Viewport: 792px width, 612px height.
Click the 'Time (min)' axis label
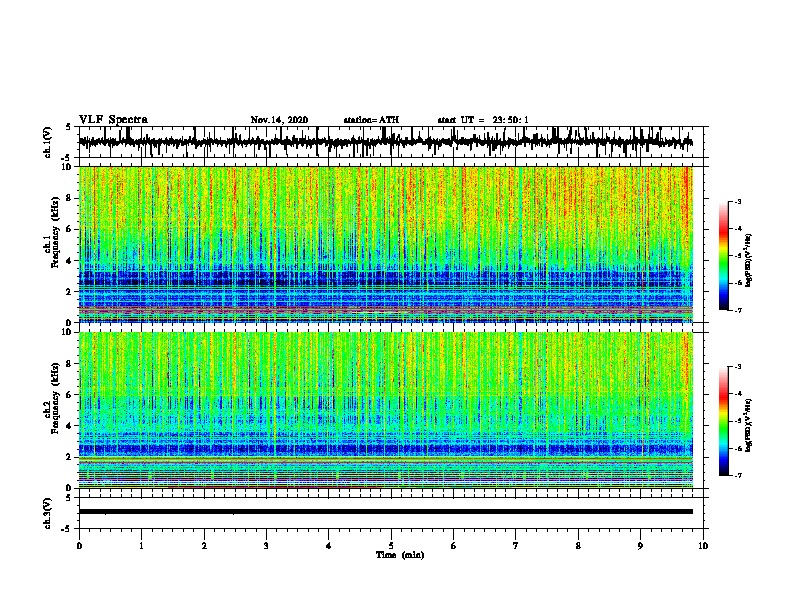tap(400, 555)
